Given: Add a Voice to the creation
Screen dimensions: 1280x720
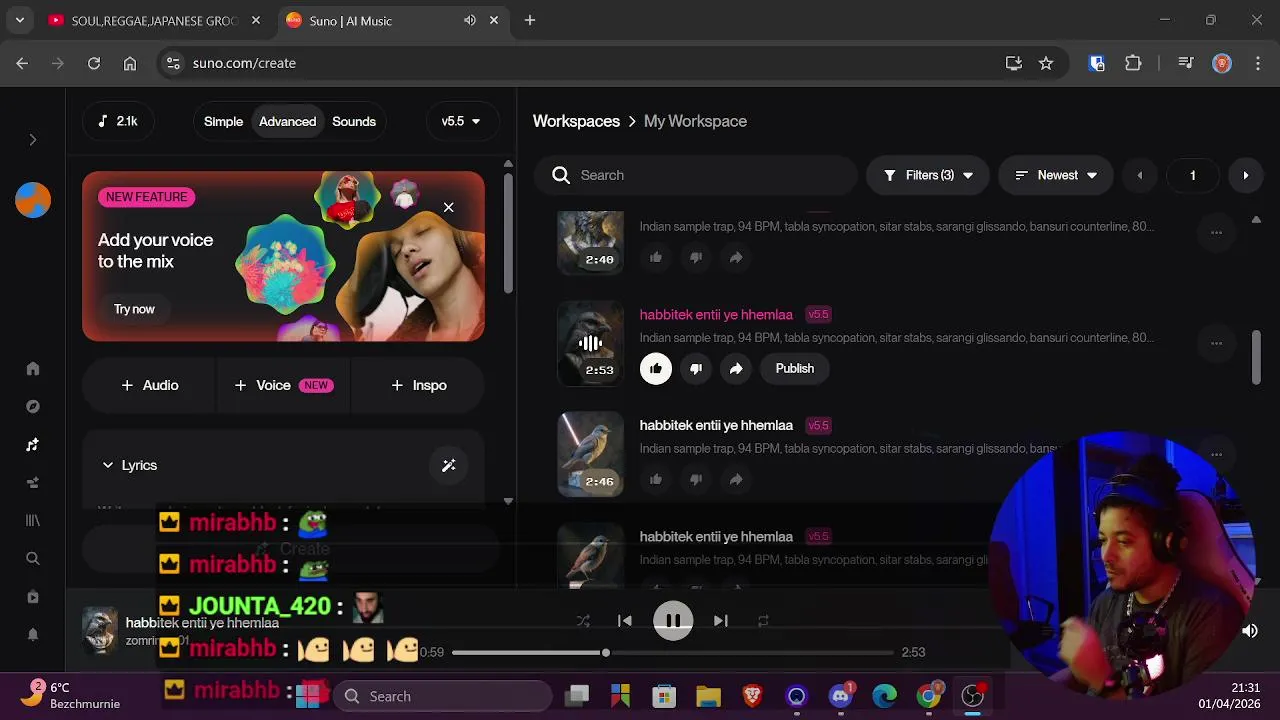Looking at the screenshot, I should pyautogui.click(x=283, y=385).
